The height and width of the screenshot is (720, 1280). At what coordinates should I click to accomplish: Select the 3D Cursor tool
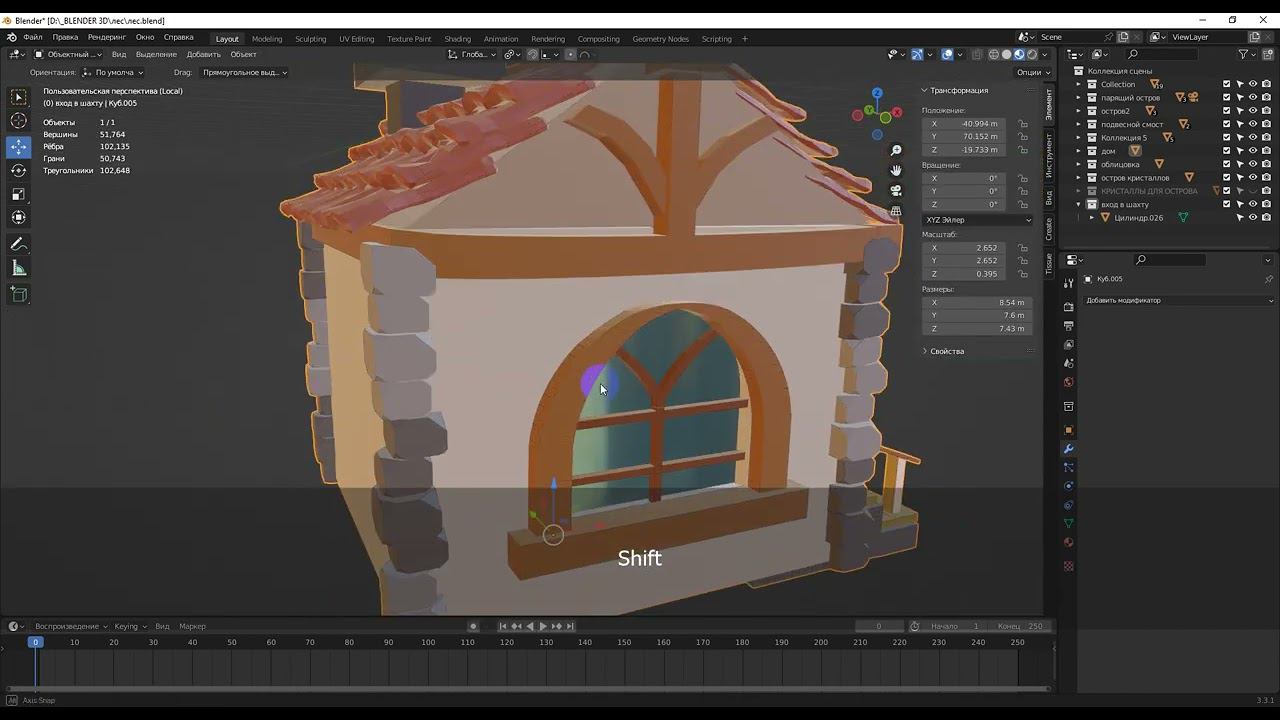pyautogui.click(x=19, y=121)
